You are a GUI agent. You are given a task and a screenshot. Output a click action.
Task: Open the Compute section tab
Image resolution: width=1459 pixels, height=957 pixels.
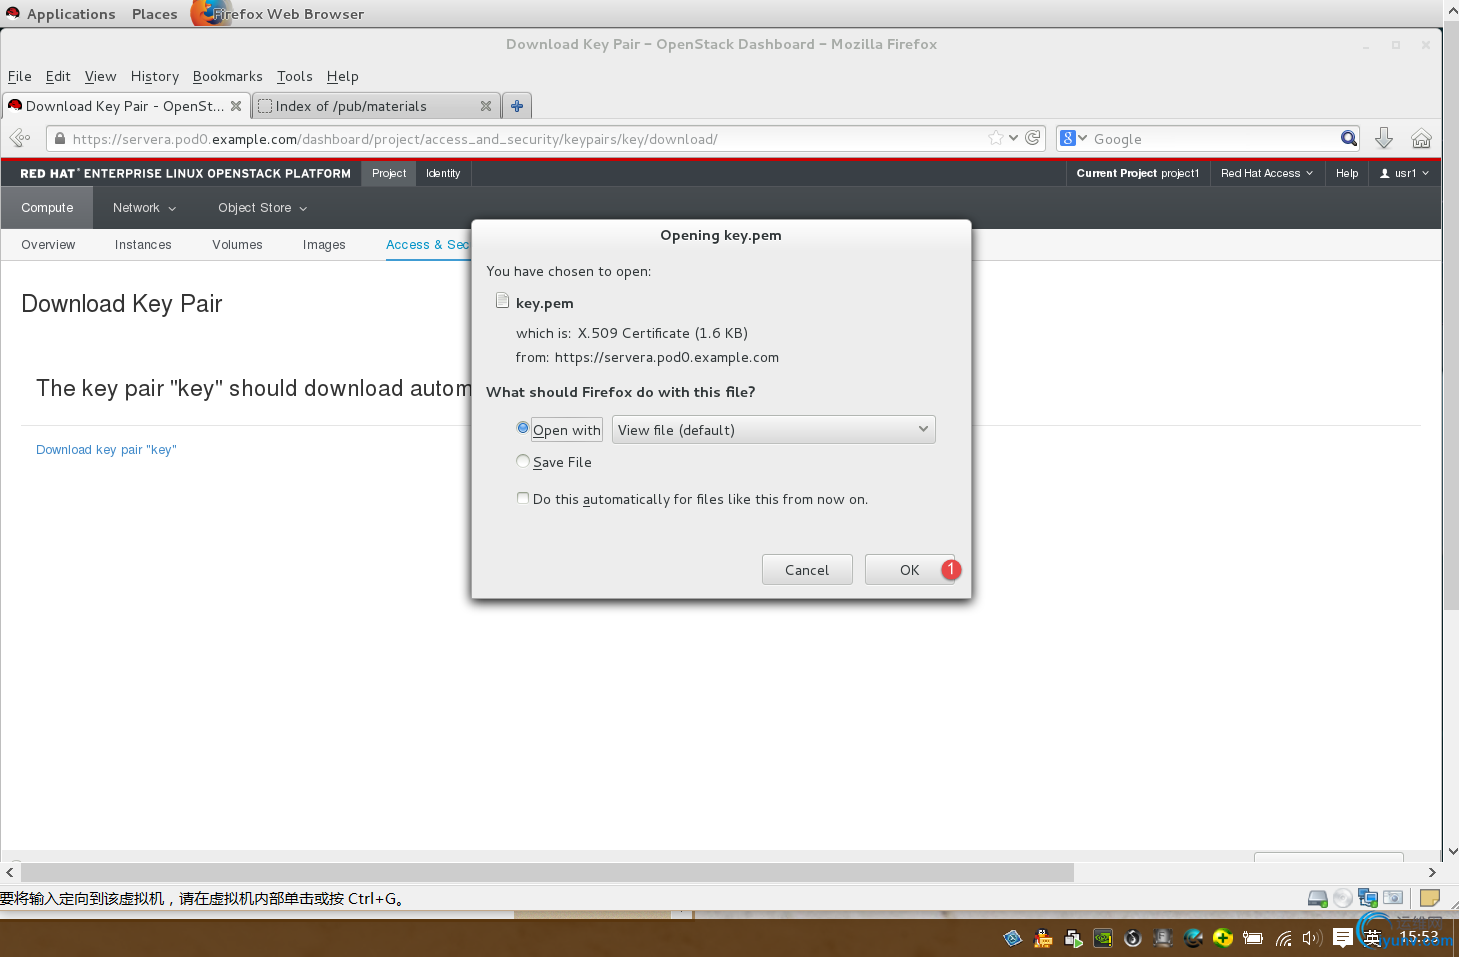[47, 208]
